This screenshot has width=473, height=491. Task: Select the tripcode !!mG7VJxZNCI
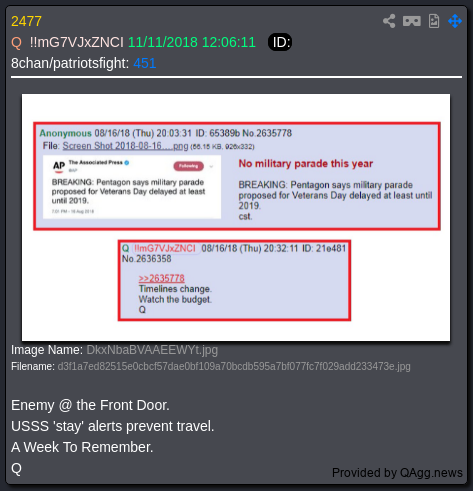[77, 42]
